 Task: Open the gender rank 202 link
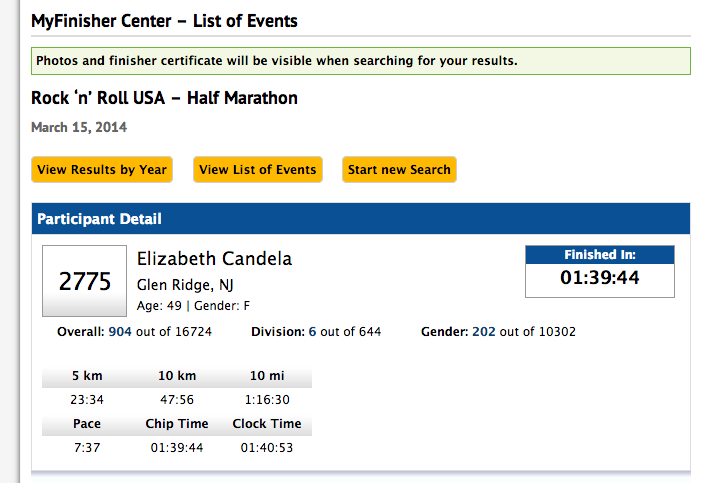click(484, 332)
